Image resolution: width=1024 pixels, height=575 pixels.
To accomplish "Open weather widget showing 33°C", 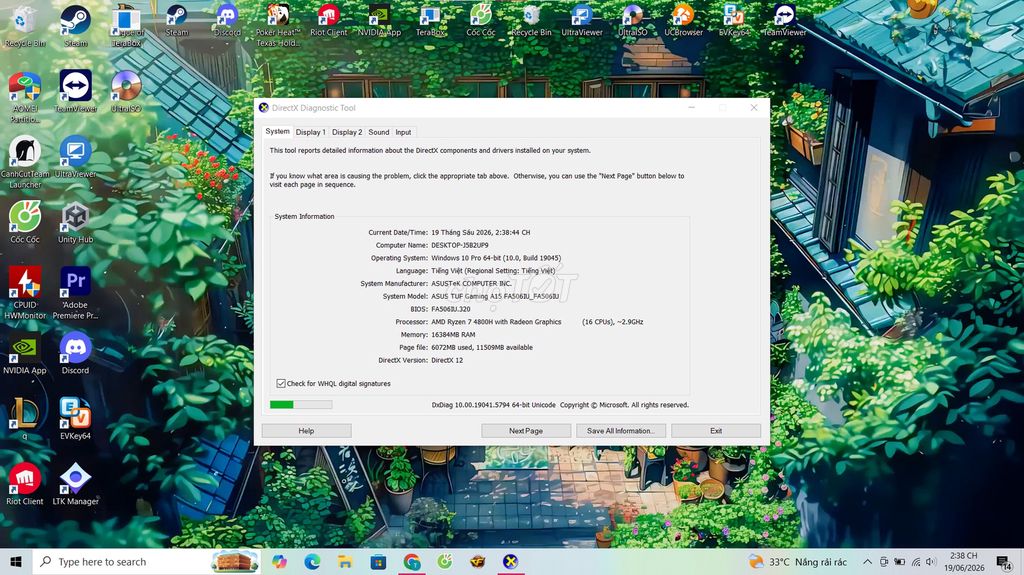I will (798, 562).
